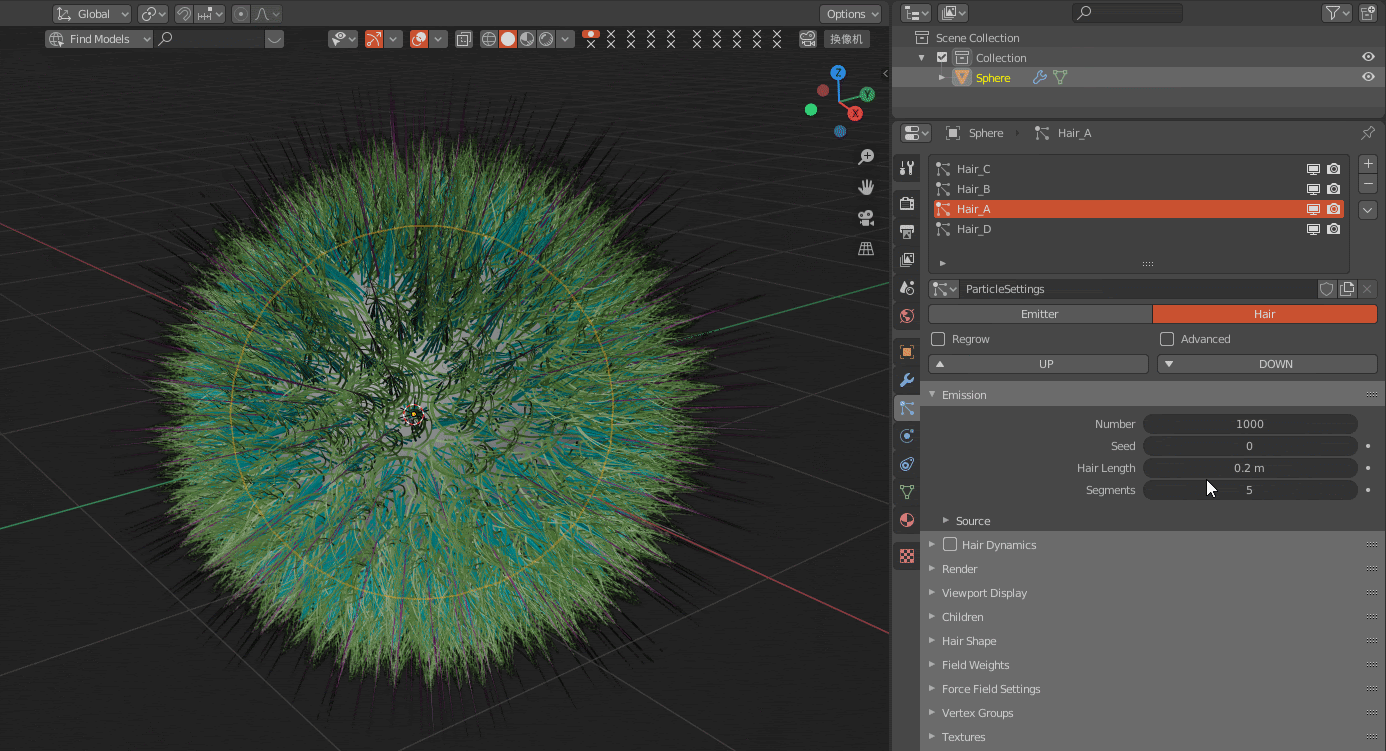Toggle Hair_C render camera visibility

[x=1333, y=169]
